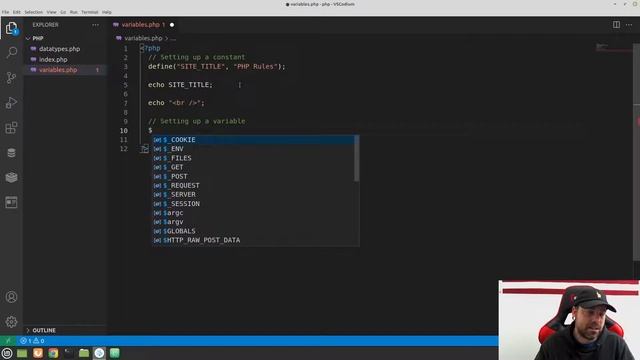Open Chrome browser from the taskbar
The image size is (640, 360).
click(x=53, y=353)
